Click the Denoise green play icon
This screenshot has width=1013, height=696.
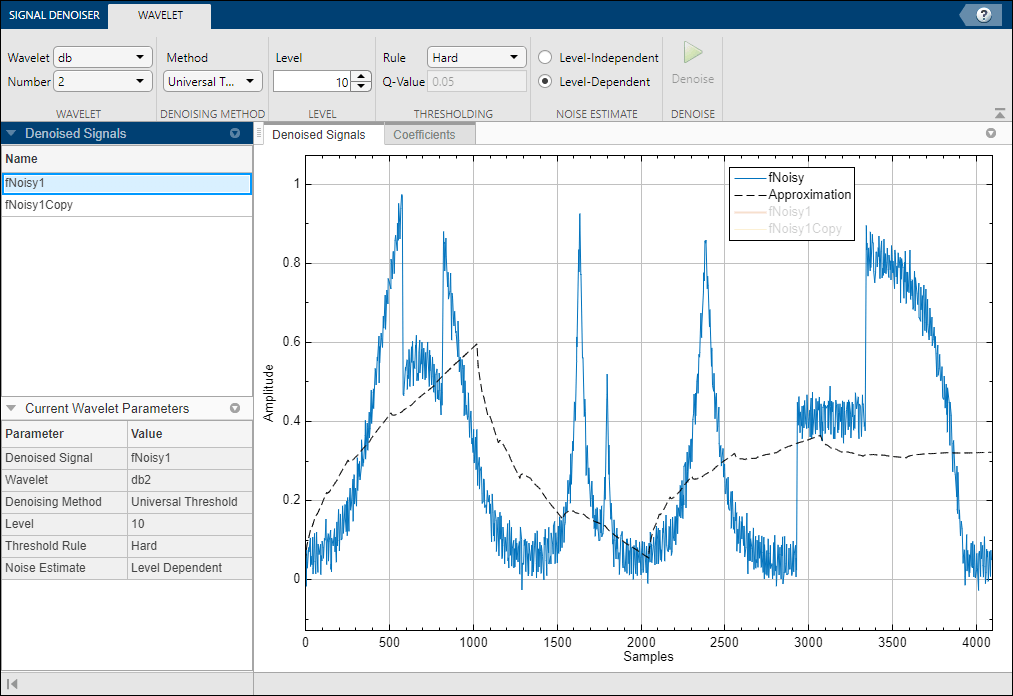click(x=693, y=54)
